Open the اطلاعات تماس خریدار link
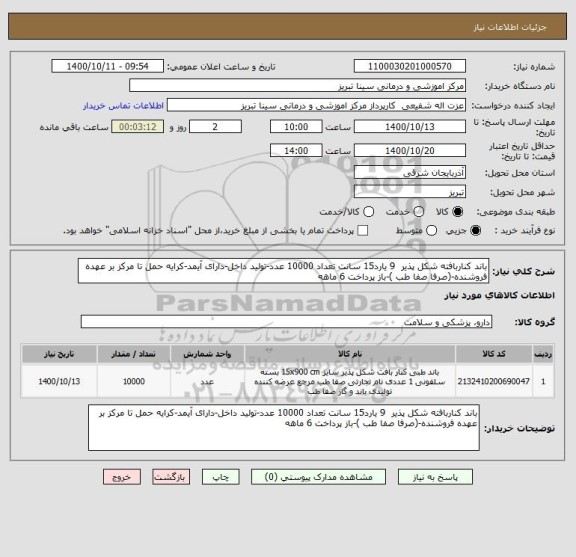Screen dimensions: 576x557 (x=123, y=106)
